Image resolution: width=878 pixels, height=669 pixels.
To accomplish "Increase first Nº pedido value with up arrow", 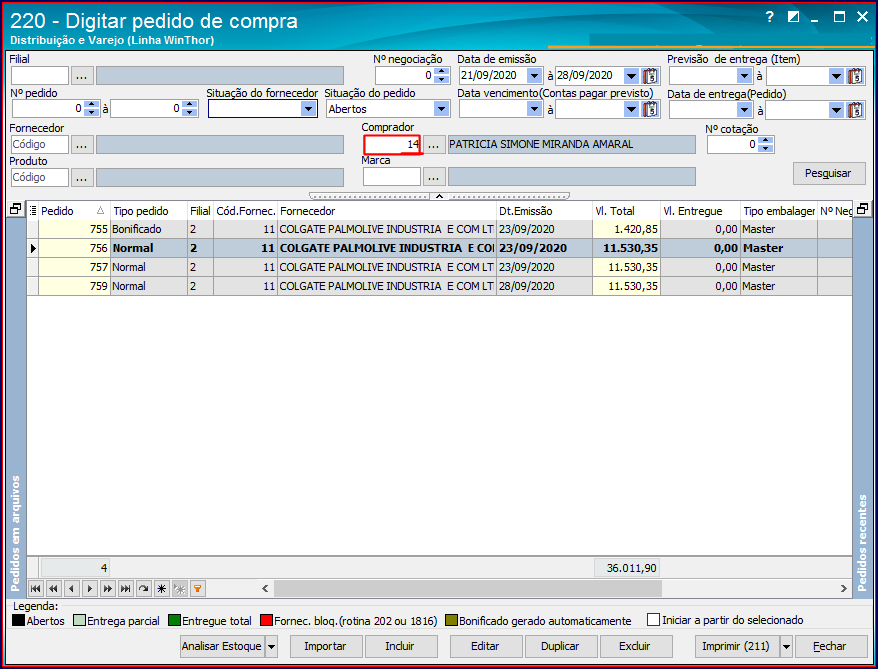I will [x=92, y=105].
